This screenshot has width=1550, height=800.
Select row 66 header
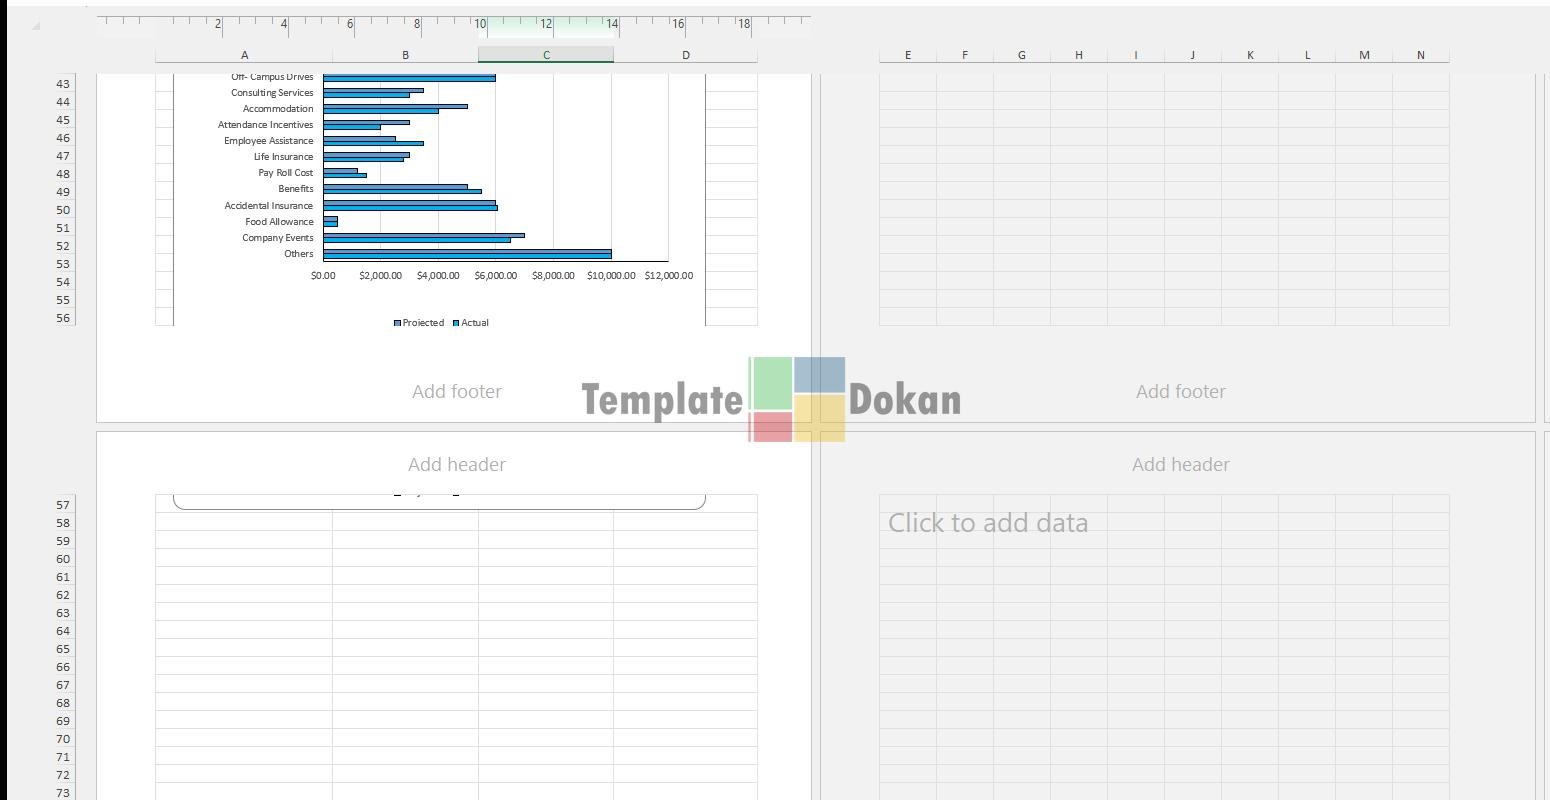pos(64,667)
